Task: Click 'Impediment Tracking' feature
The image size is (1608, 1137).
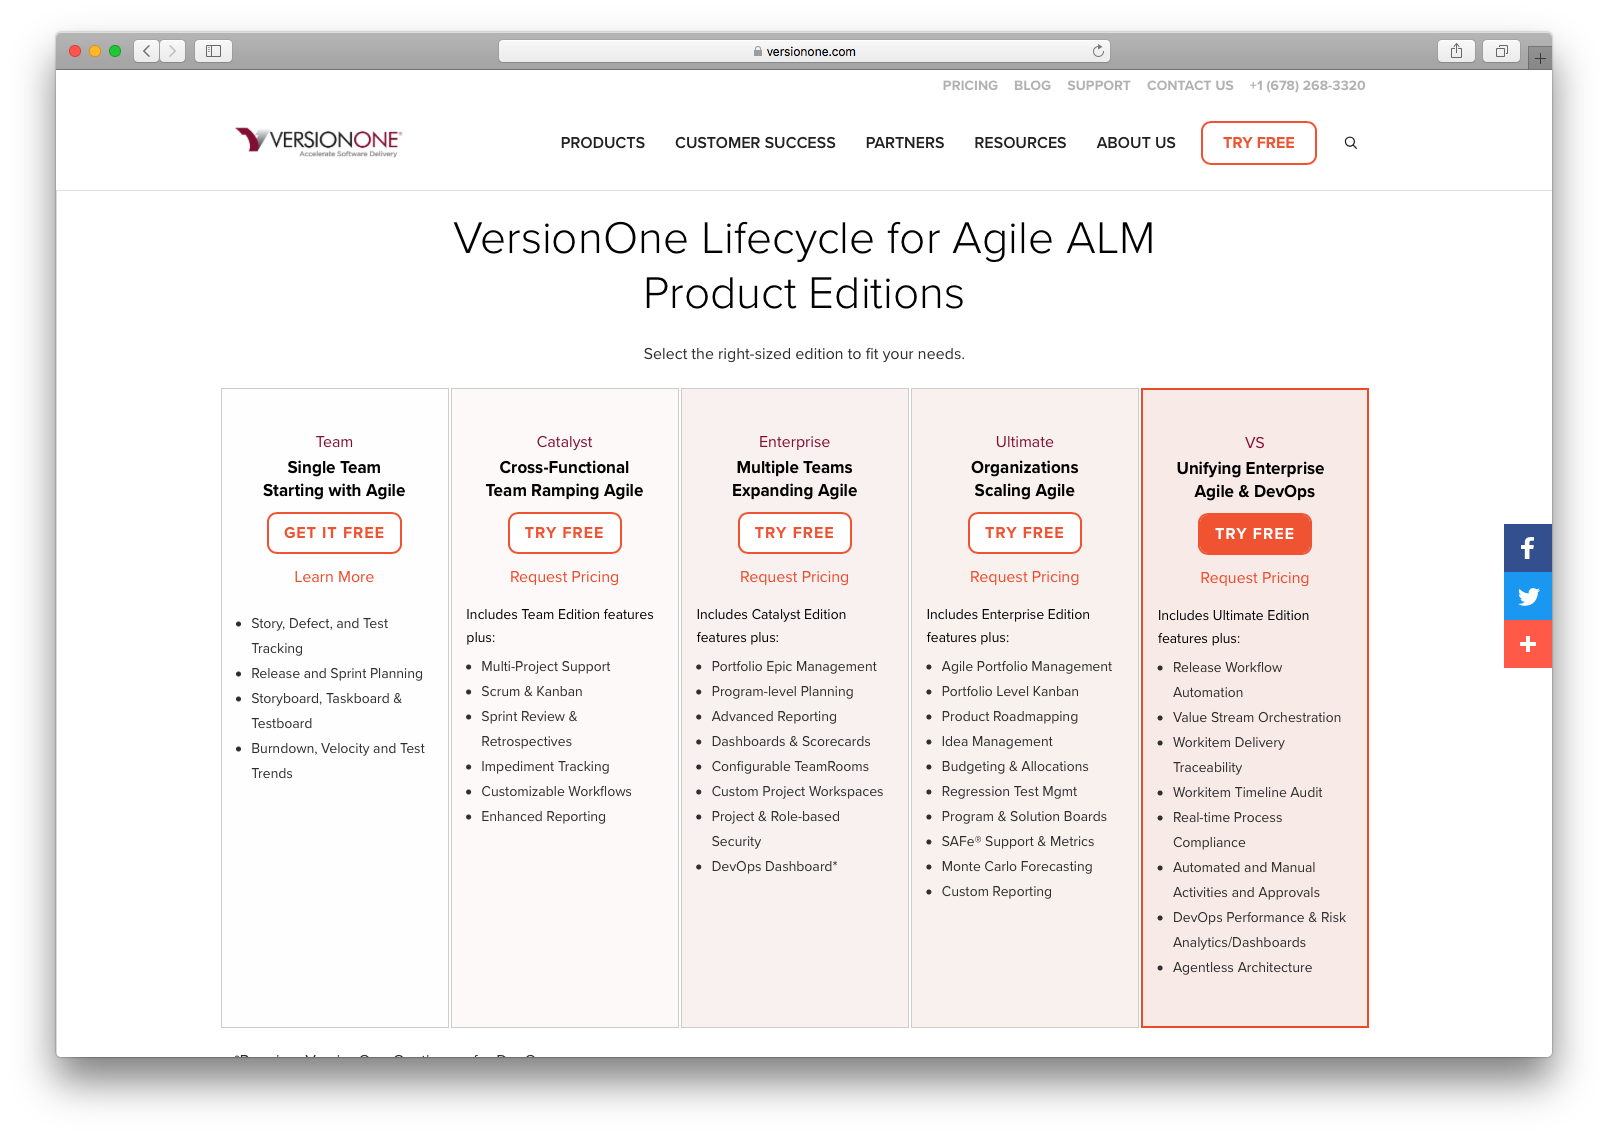Action: [x=545, y=767]
